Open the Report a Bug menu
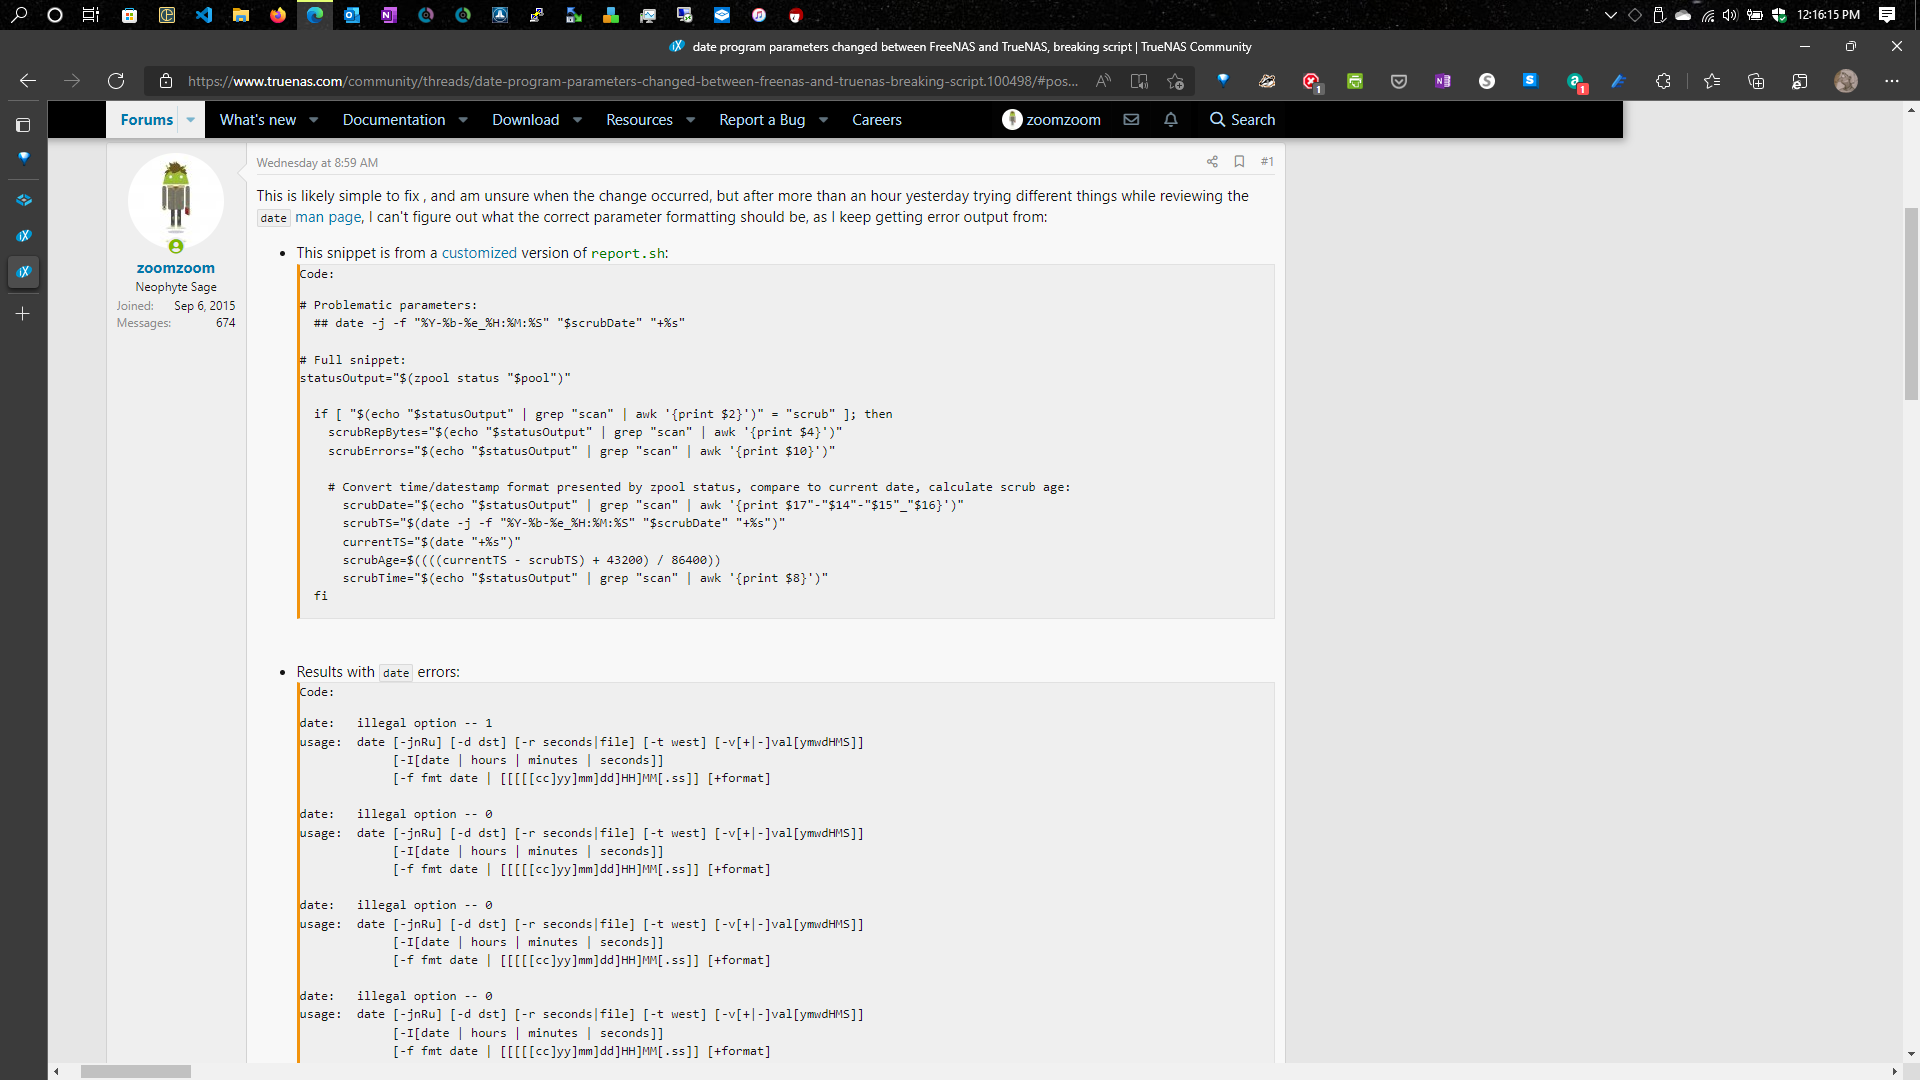 click(762, 119)
